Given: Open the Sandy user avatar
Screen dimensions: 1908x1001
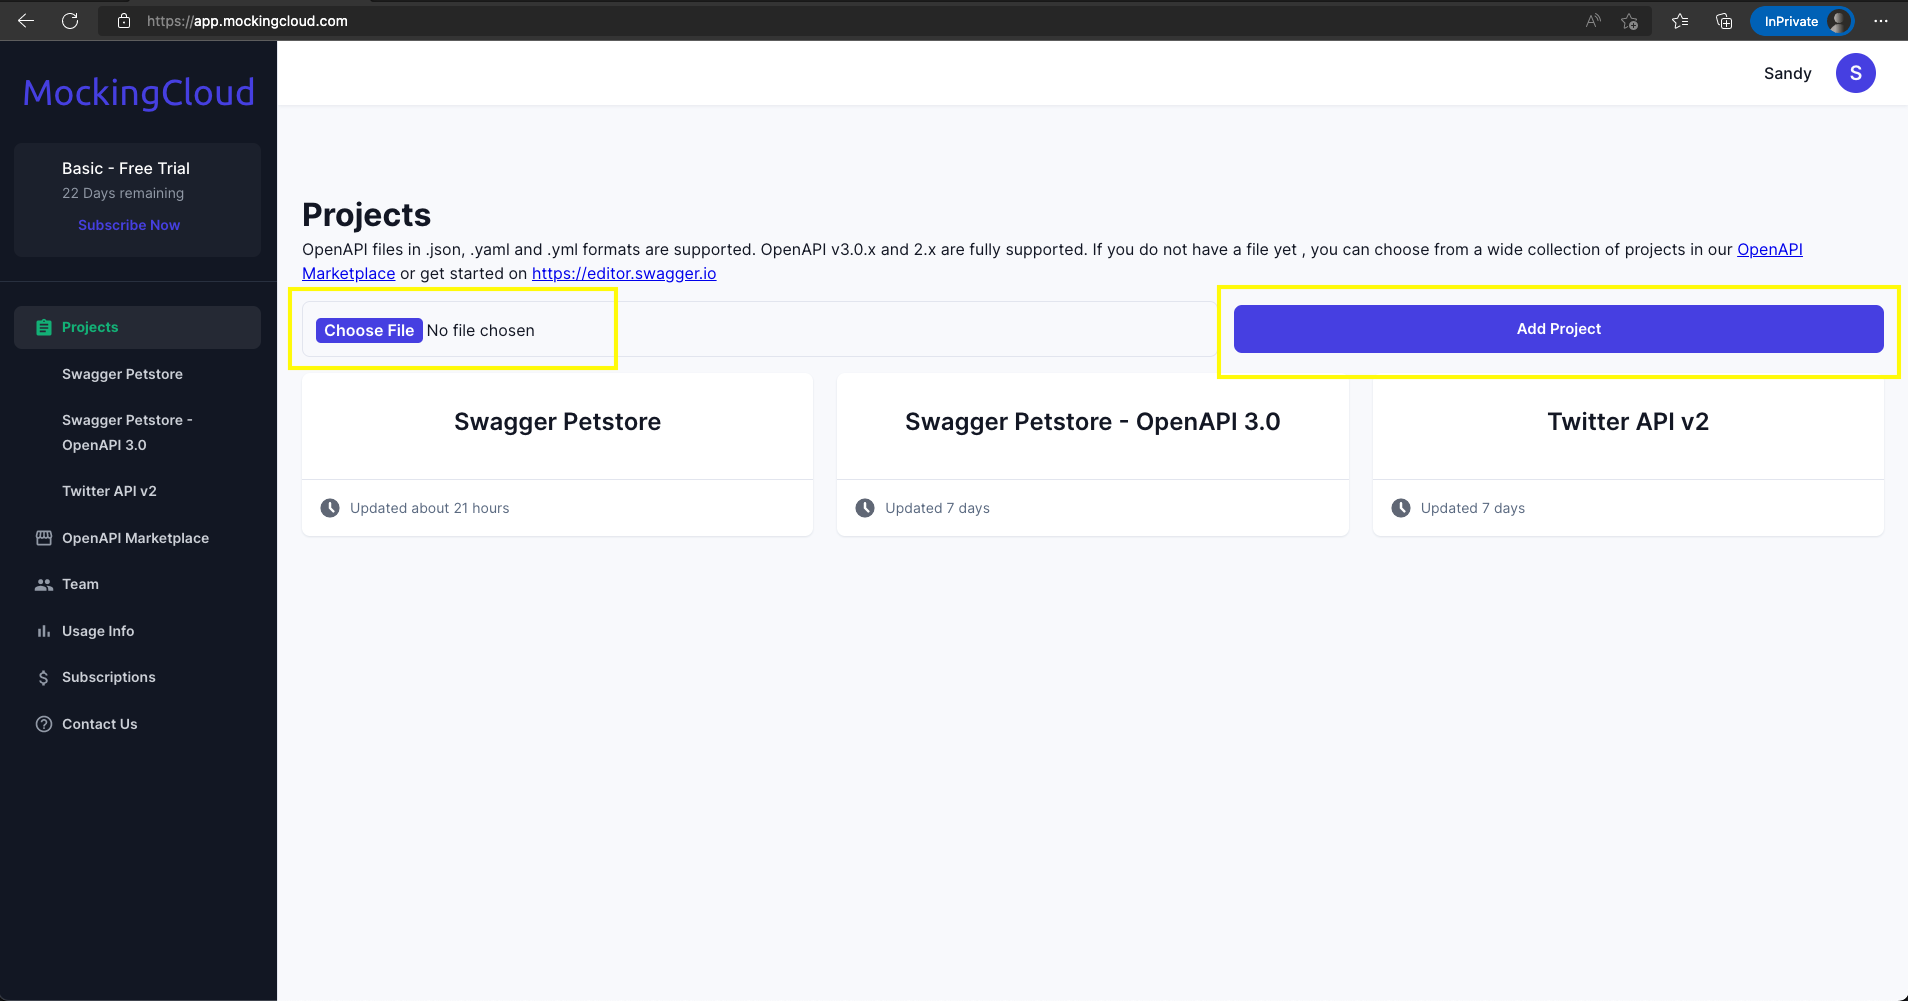Looking at the screenshot, I should click(1856, 73).
